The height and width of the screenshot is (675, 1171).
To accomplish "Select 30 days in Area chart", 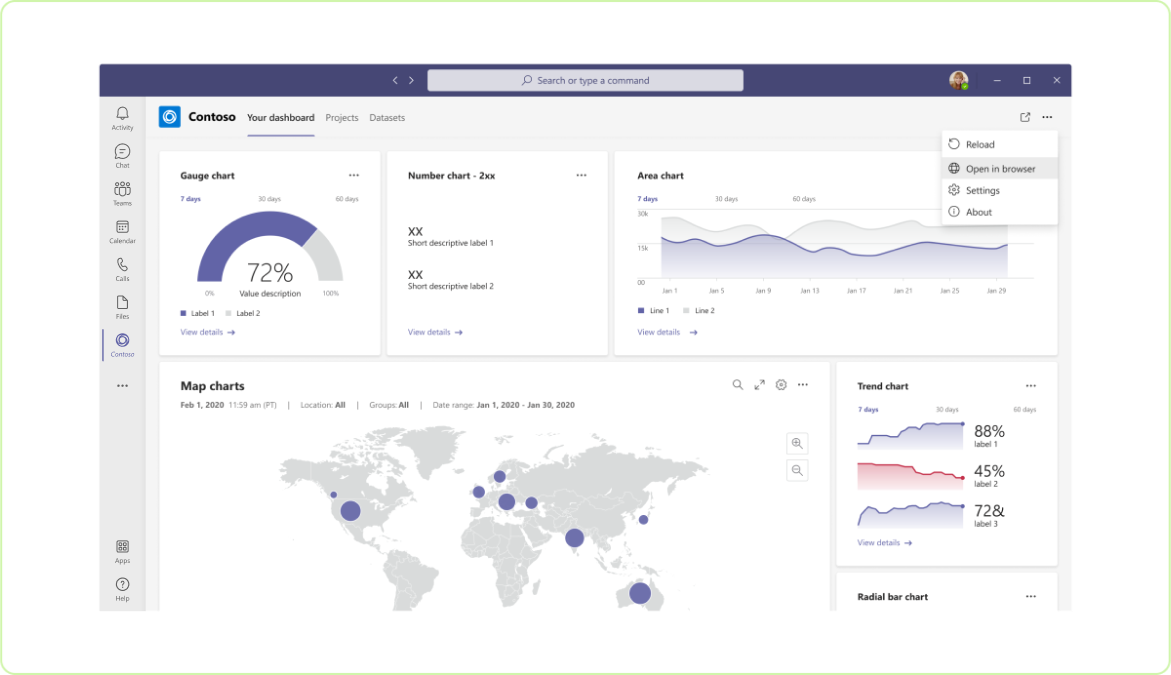I will (x=727, y=199).
